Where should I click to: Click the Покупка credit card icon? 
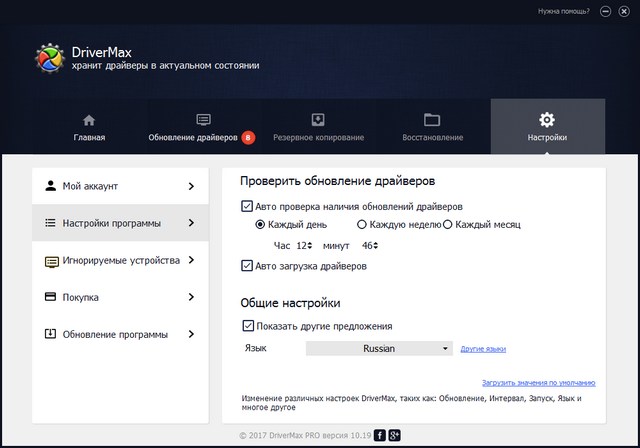coord(50,297)
